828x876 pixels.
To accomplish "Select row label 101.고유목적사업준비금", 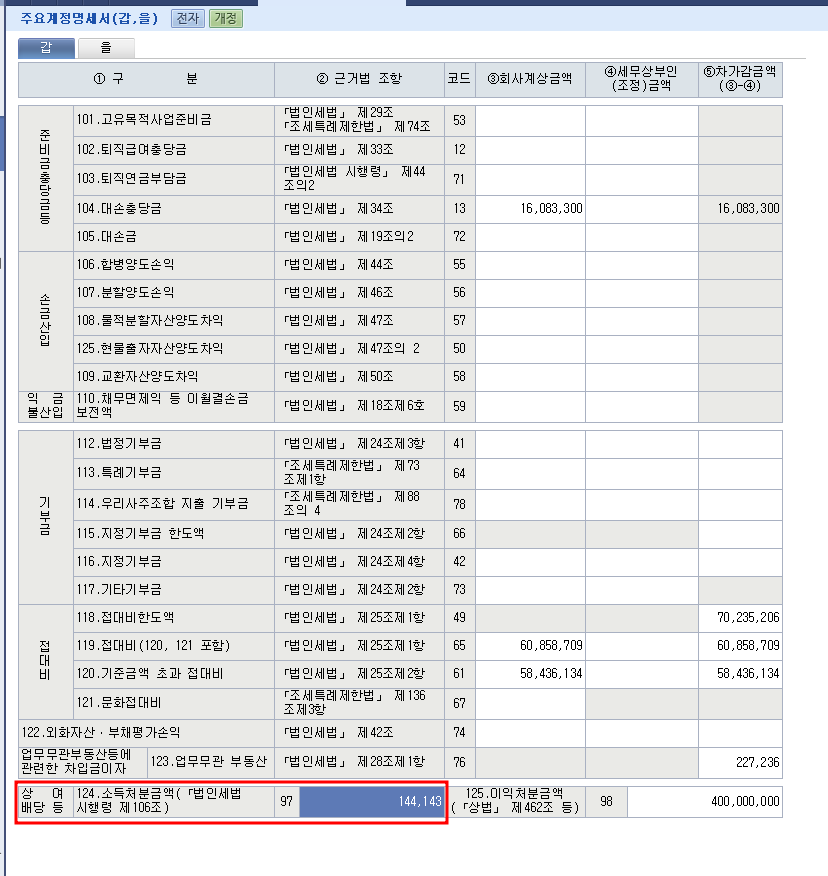I will pyautogui.click(x=174, y=120).
